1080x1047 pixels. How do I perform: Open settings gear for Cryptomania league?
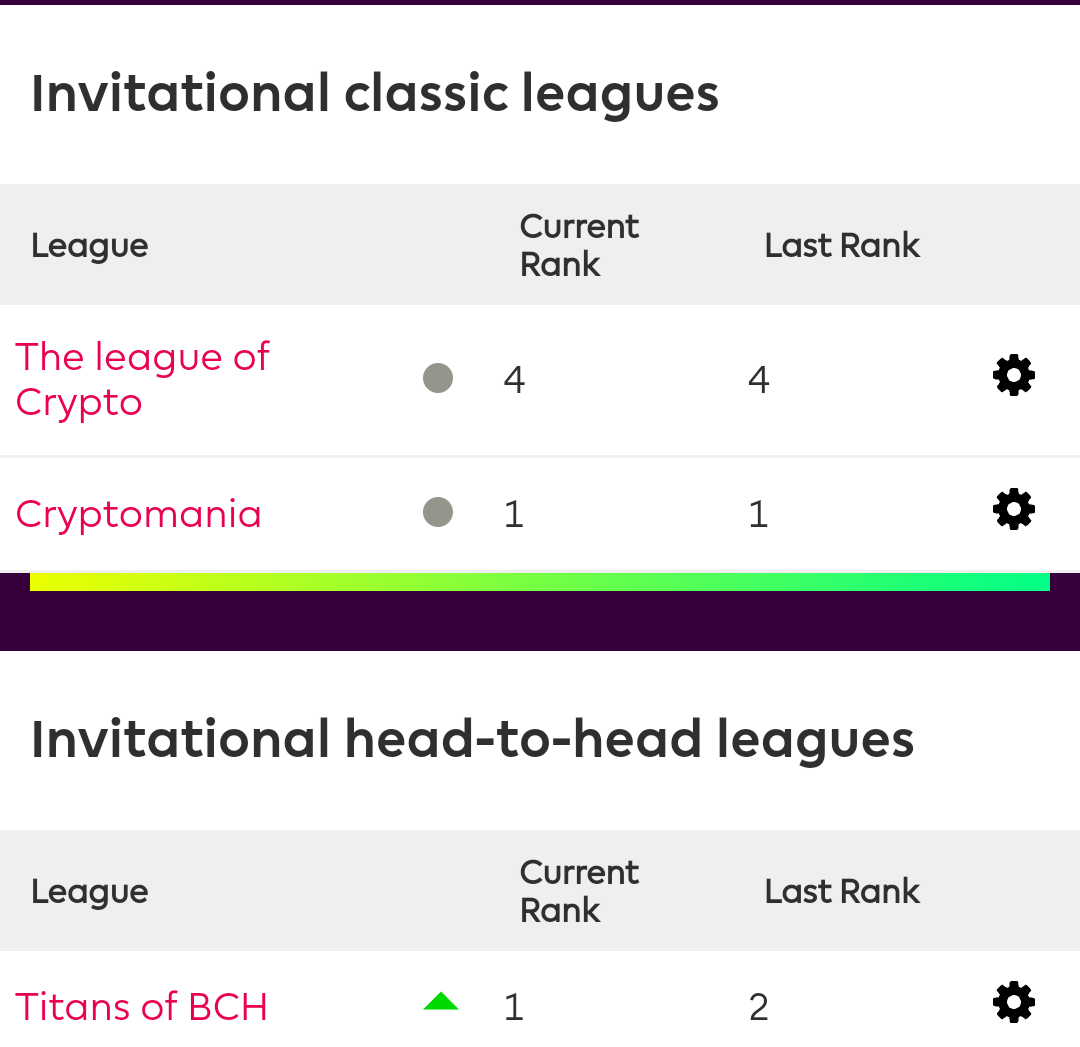pyautogui.click(x=1013, y=510)
